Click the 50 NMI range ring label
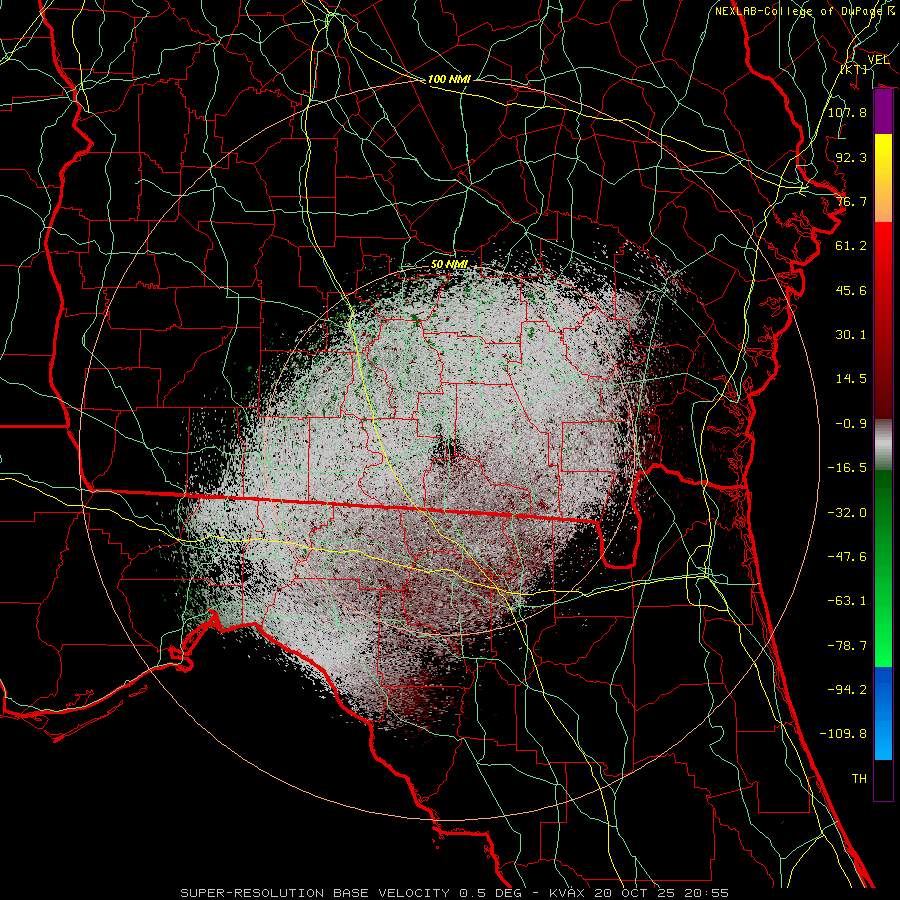Screen dimensions: 900x900 [449, 264]
